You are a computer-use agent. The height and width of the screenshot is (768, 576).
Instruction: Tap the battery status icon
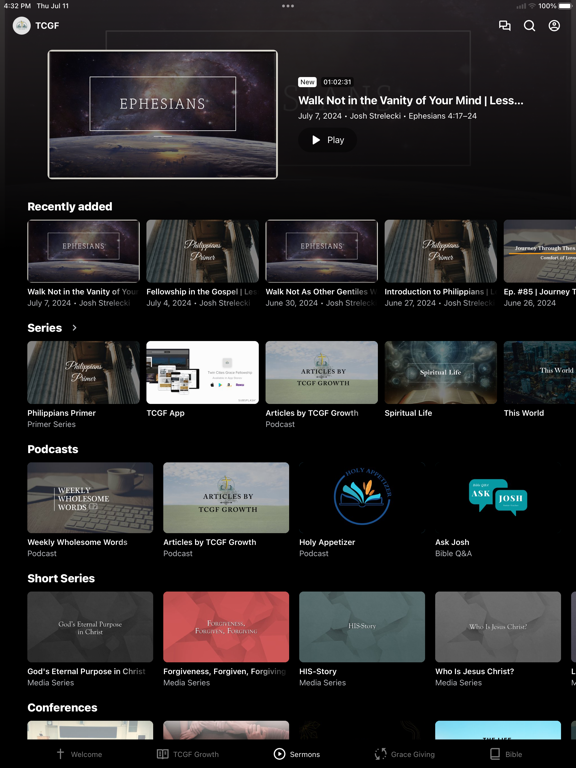coord(566,6)
